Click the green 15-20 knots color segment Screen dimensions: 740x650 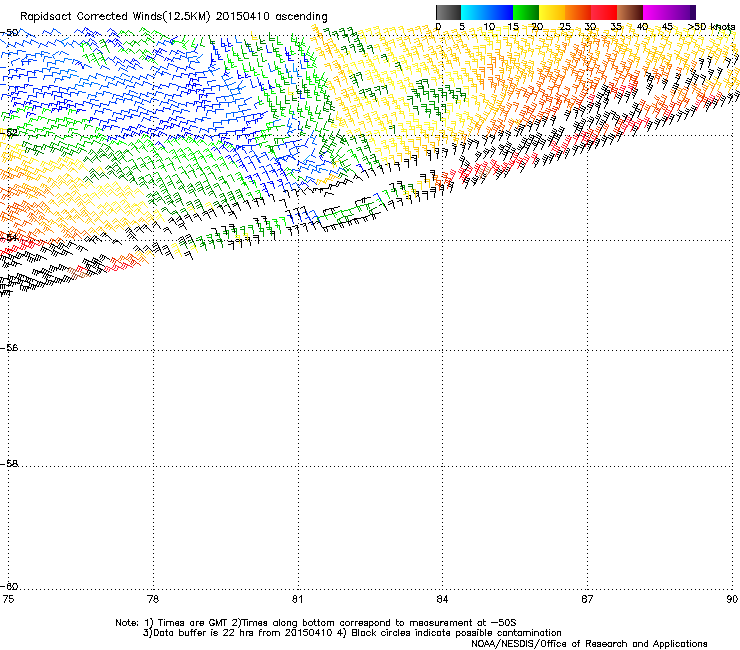point(526,12)
